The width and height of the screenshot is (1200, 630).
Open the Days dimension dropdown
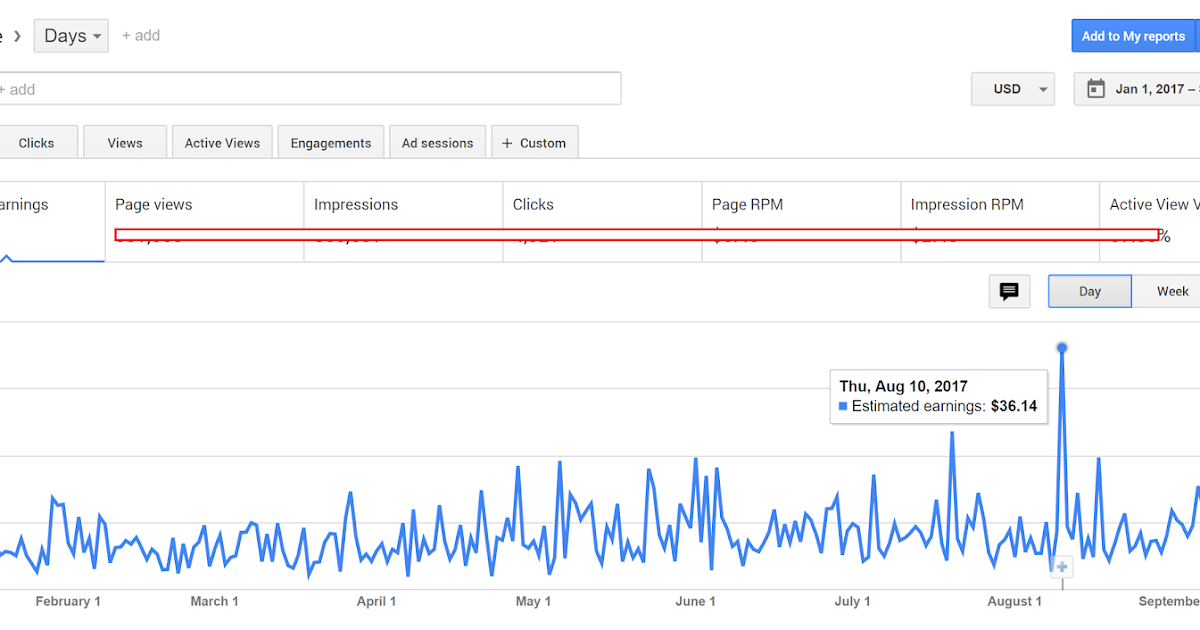[71, 36]
